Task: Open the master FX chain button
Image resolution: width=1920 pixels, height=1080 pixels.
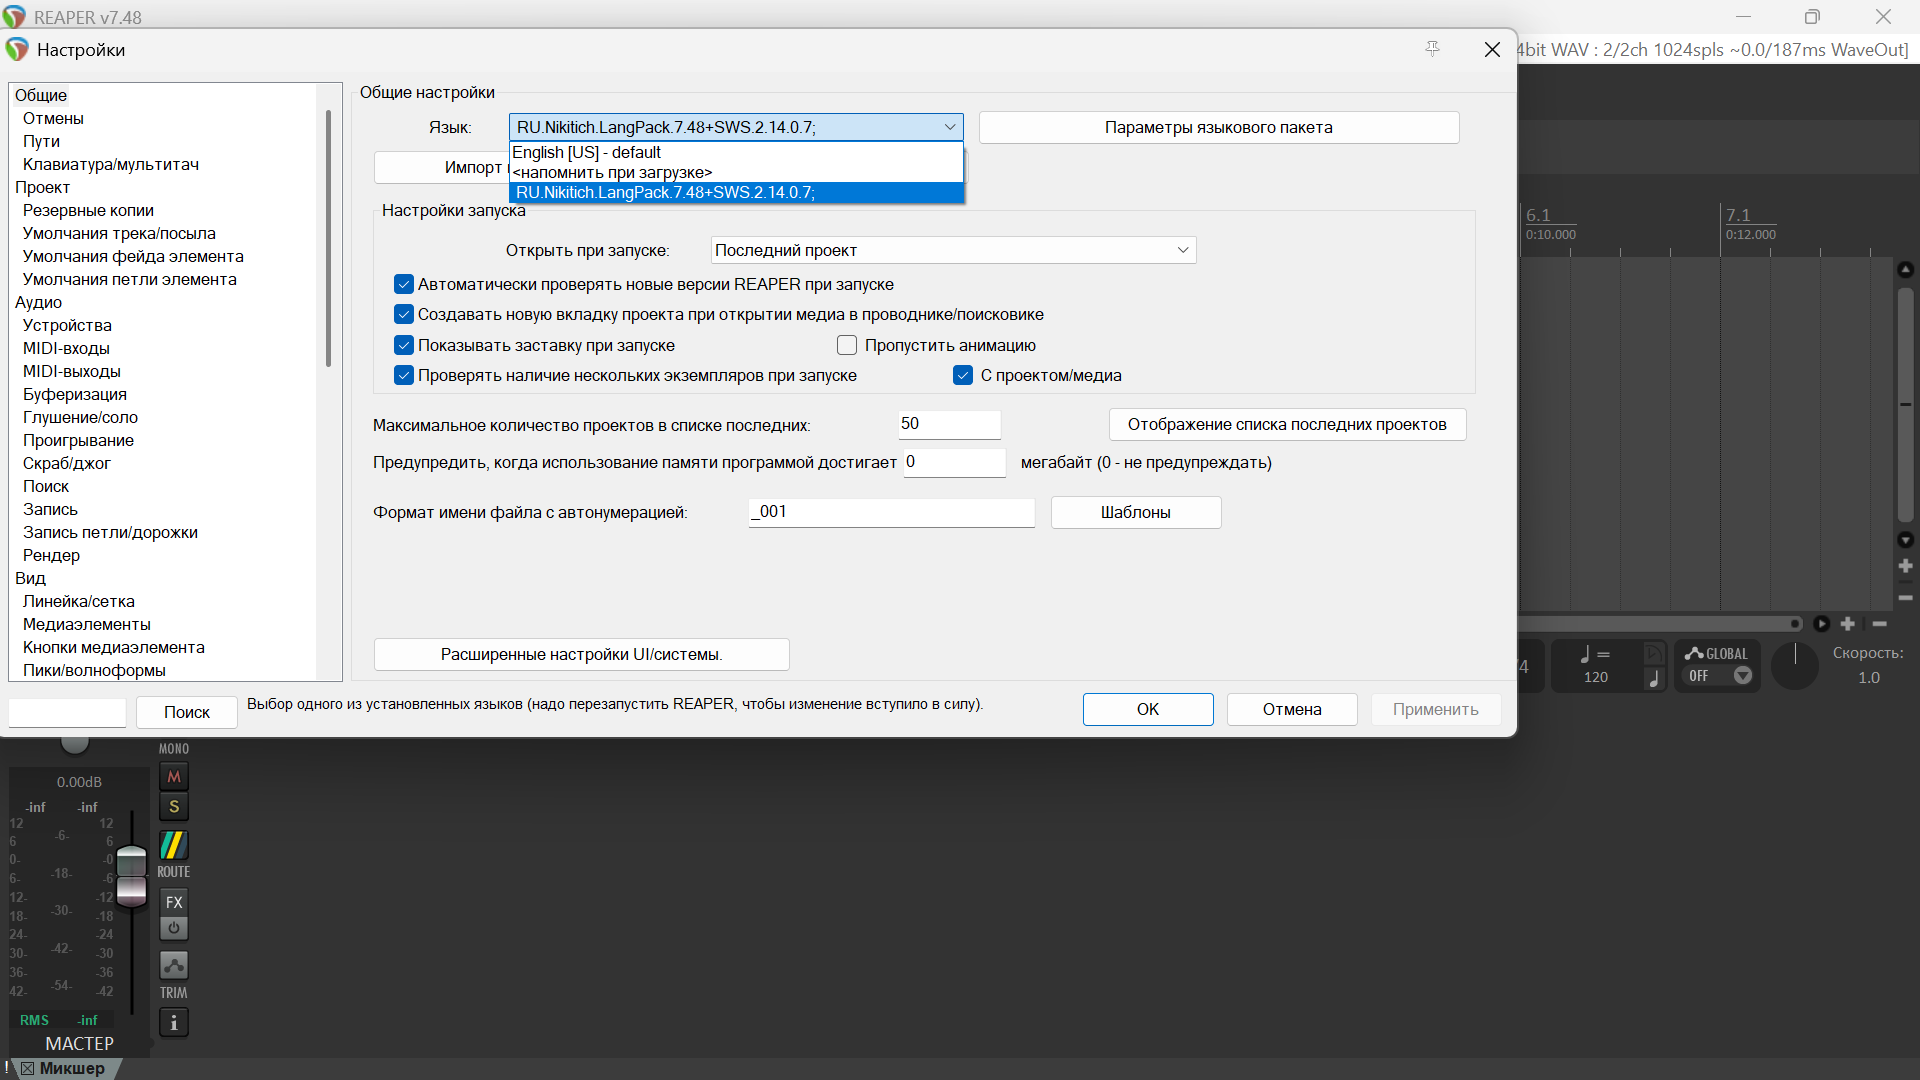Action: click(174, 902)
